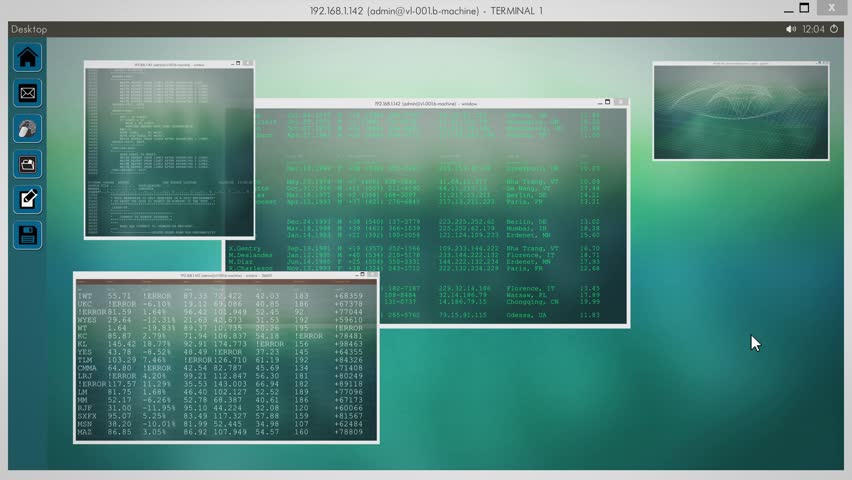The height and width of the screenshot is (480, 852).
Task: Select the name M.Diaz in the terminal
Action: click(241, 261)
